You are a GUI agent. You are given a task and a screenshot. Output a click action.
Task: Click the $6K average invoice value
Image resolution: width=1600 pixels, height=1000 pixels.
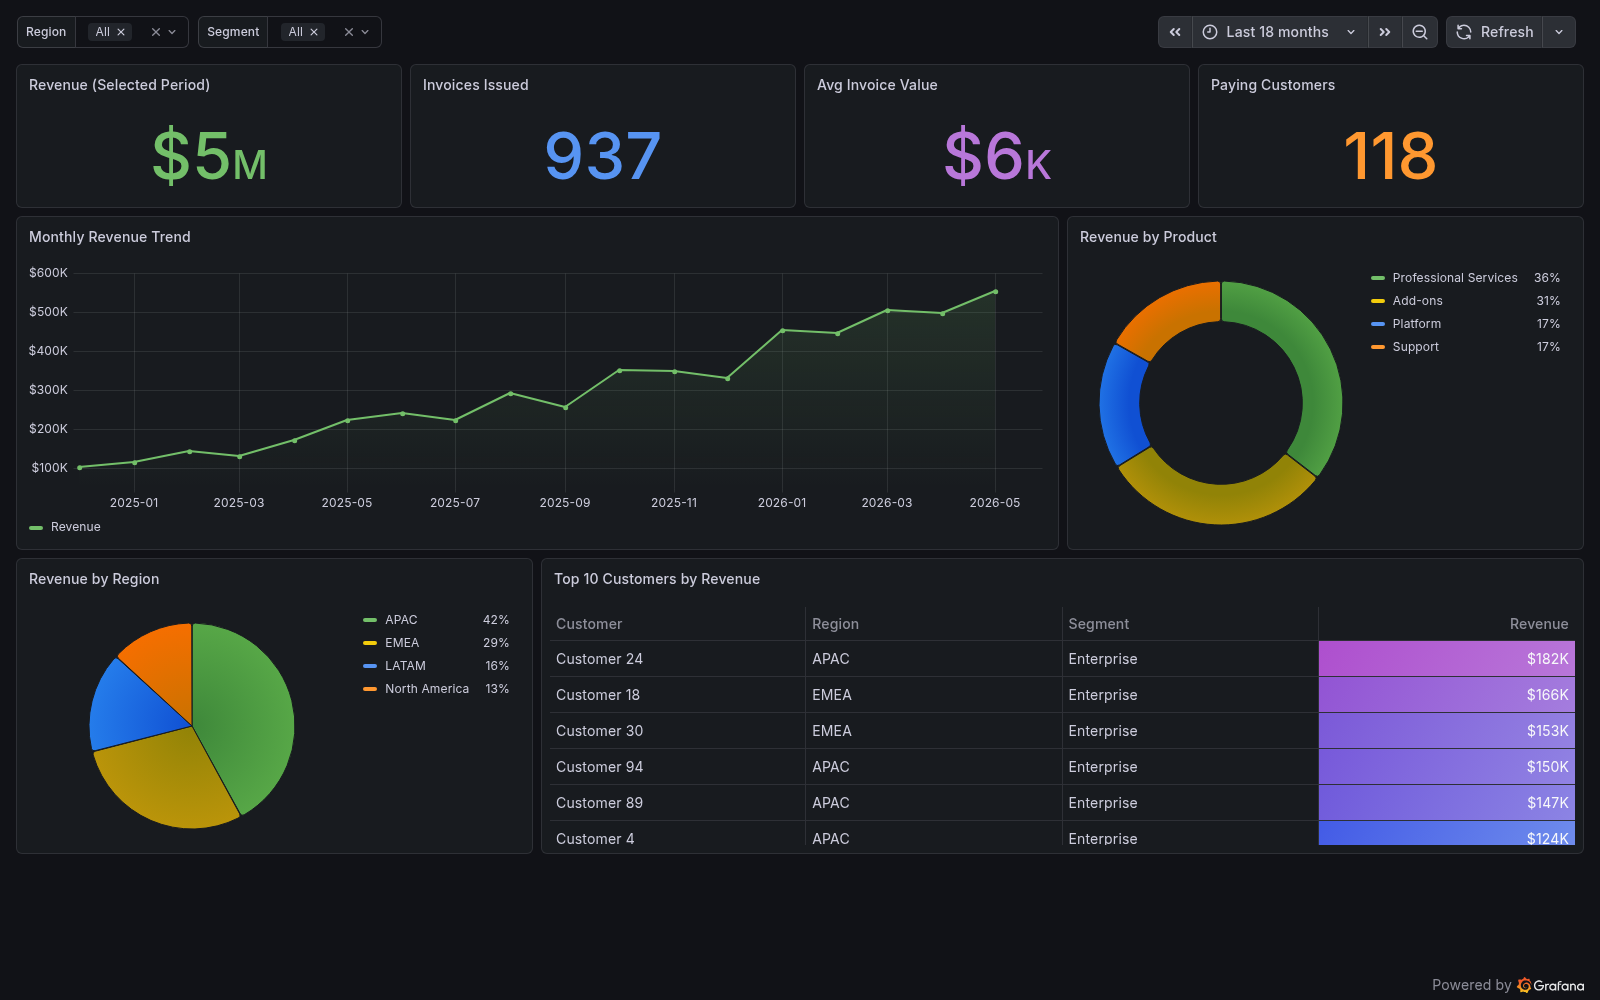pos(997,156)
